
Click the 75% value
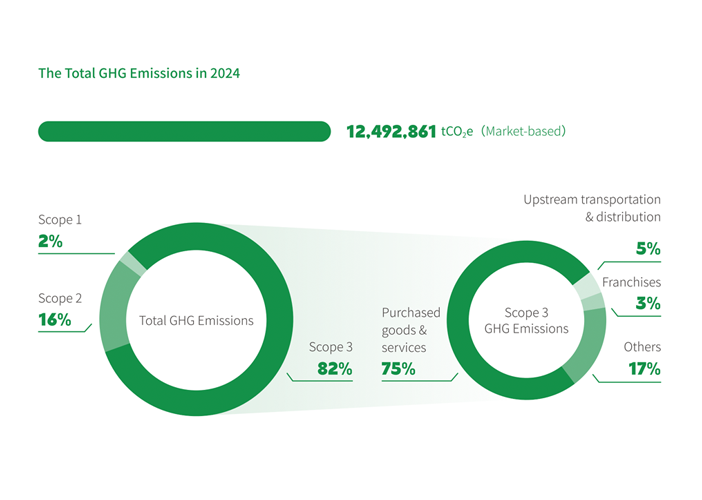(398, 369)
